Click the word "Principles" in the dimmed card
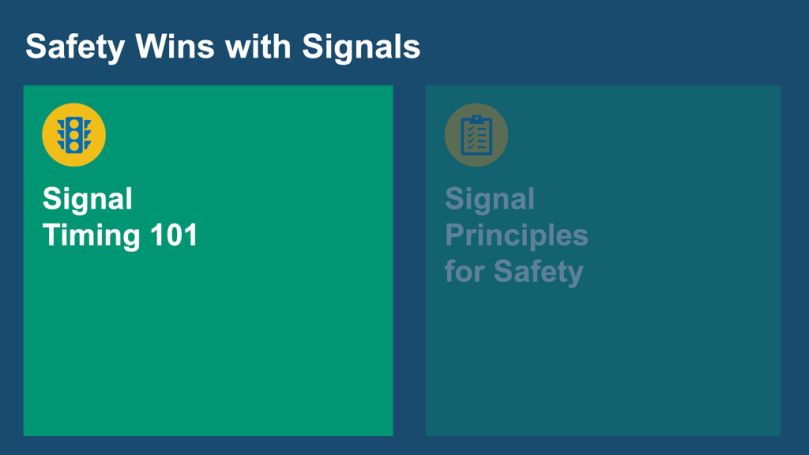The width and height of the screenshot is (809, 455). (x=516, y=236)
